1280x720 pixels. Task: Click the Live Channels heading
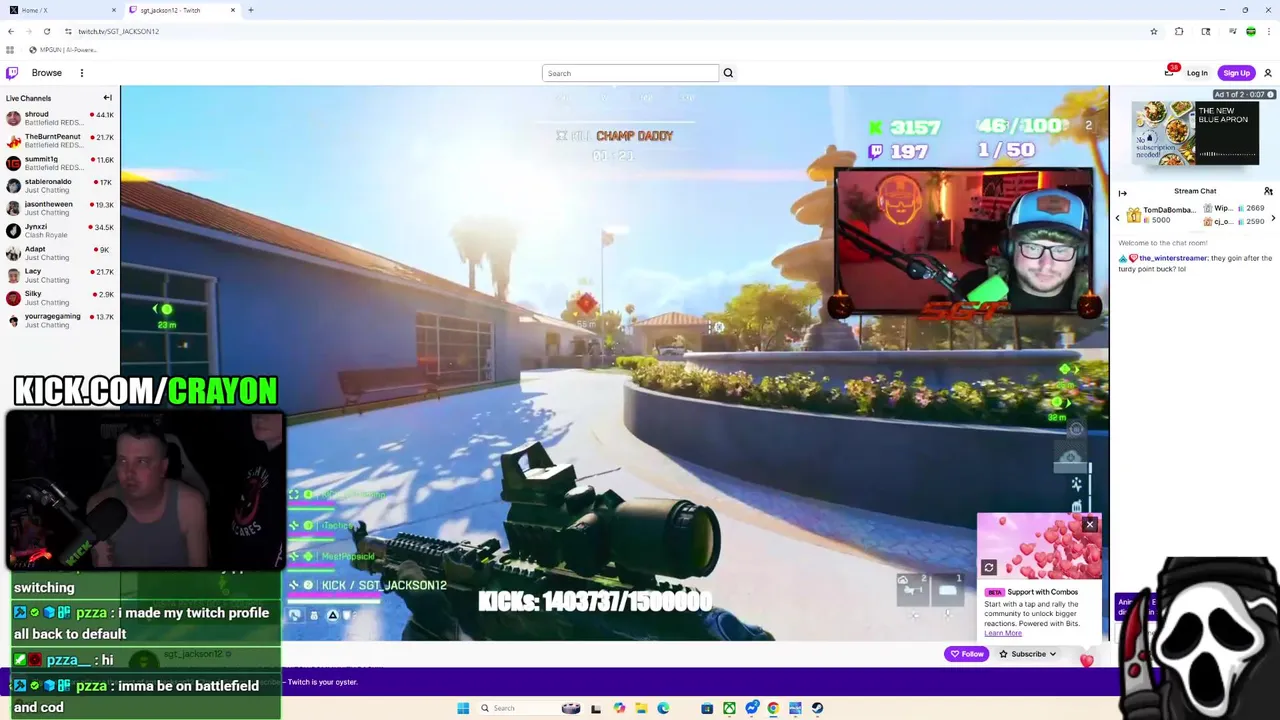coord(28,98)
